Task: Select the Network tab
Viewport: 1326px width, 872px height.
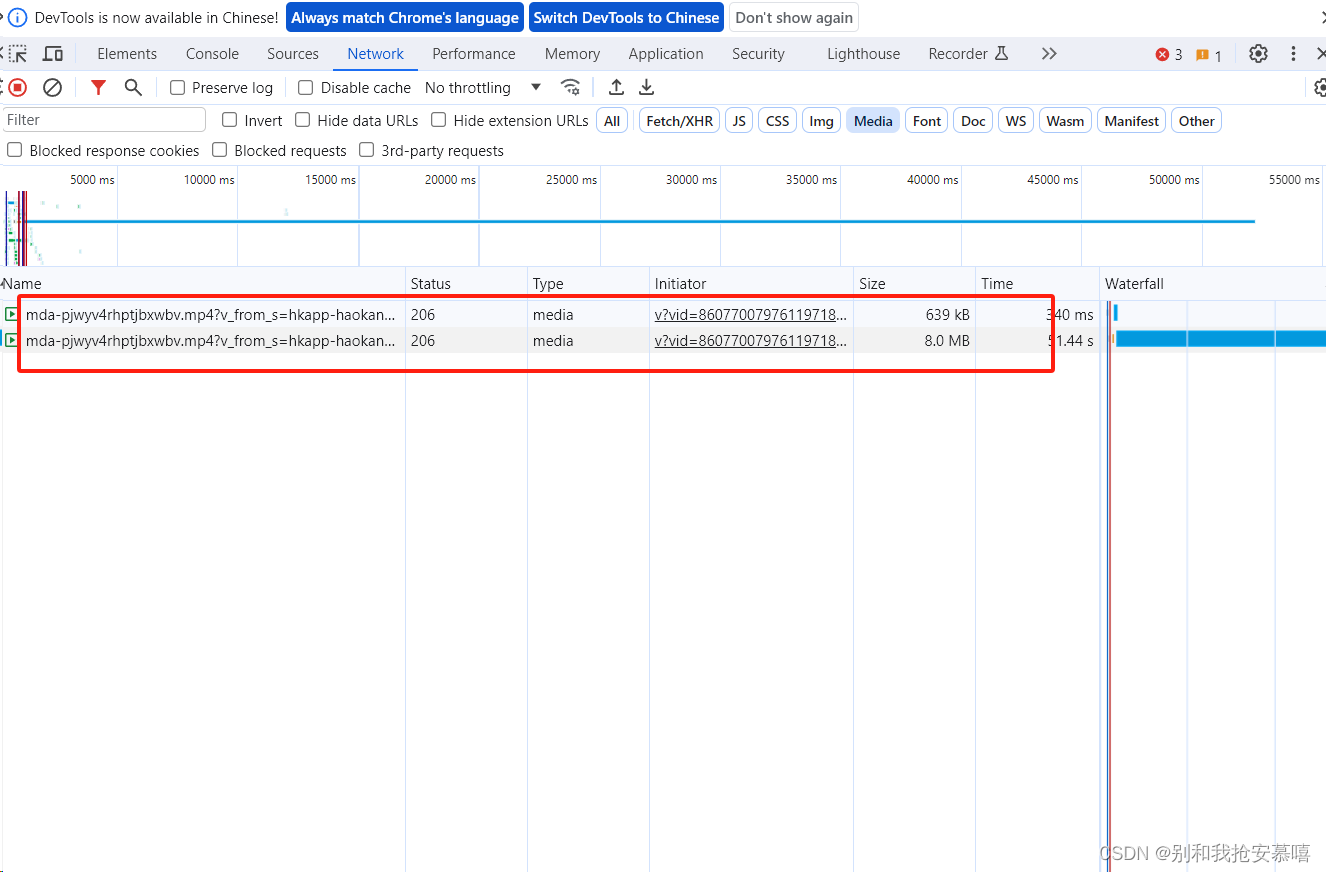Action: click(376, 54)
